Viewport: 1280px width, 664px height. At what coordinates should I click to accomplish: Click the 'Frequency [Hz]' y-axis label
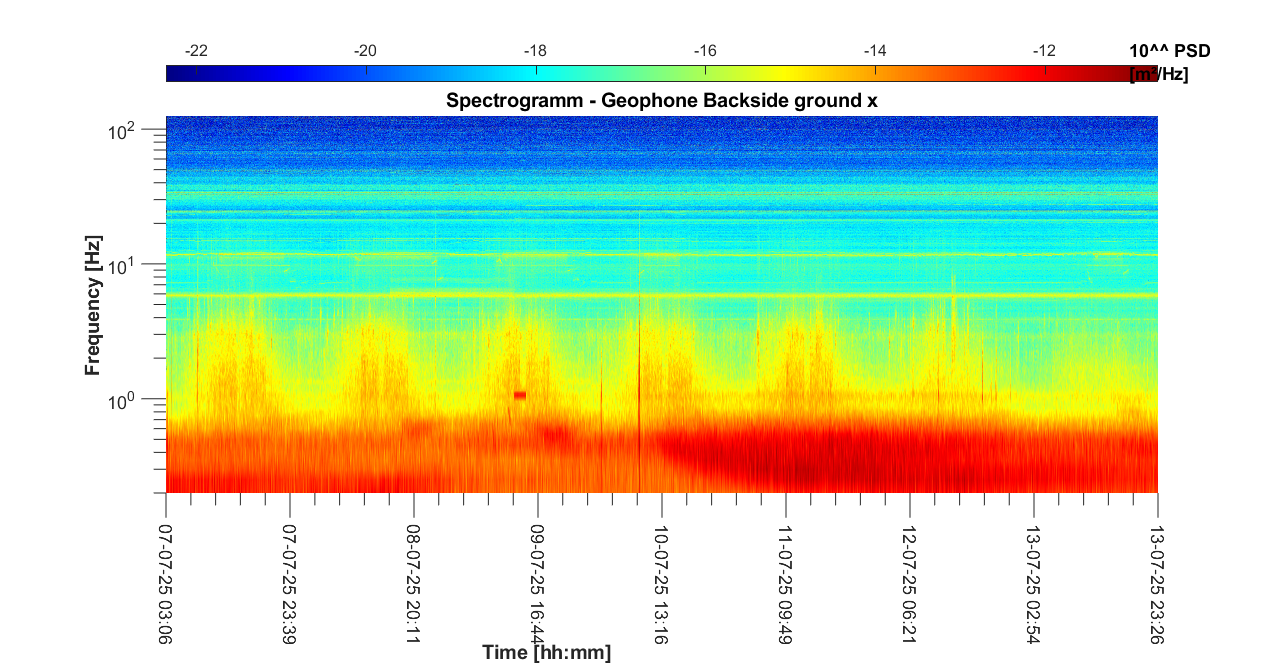click(93, 312)
